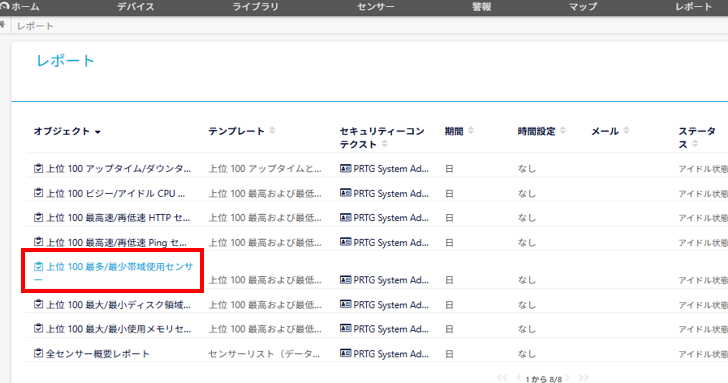This screenshot has width=728, height=383.
Task: Click template 上位 100 アップタイムと...
Action: click(x=265, y=169)
